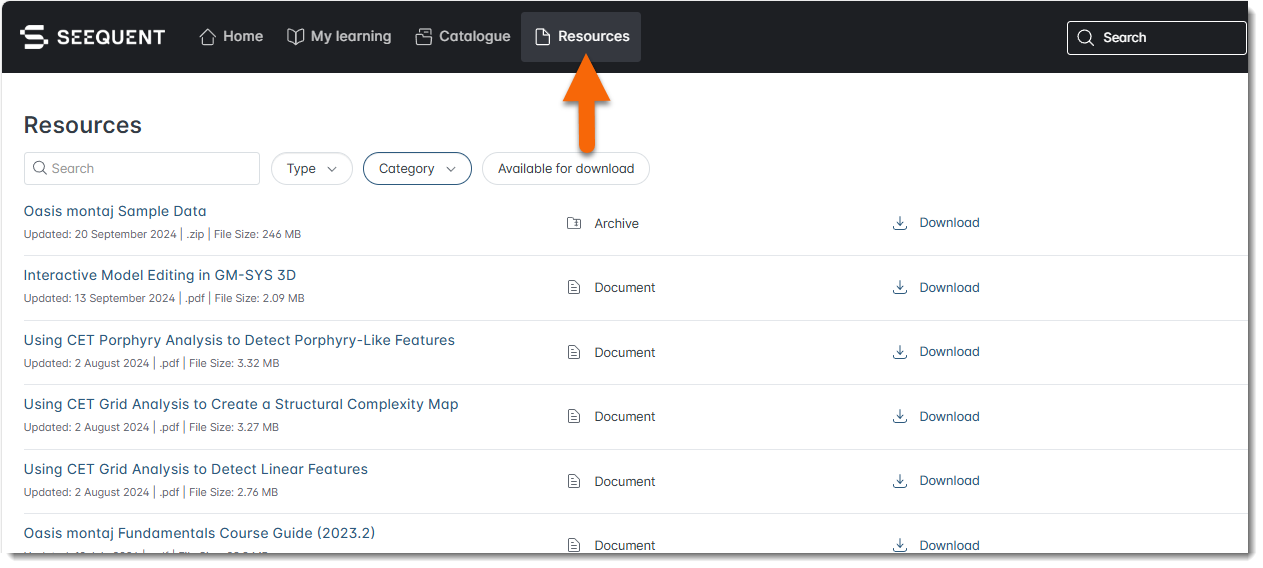The height and width of the screenshot is (568, 1263).
Task: Click the Resources list search box
Action: (142, 169)
